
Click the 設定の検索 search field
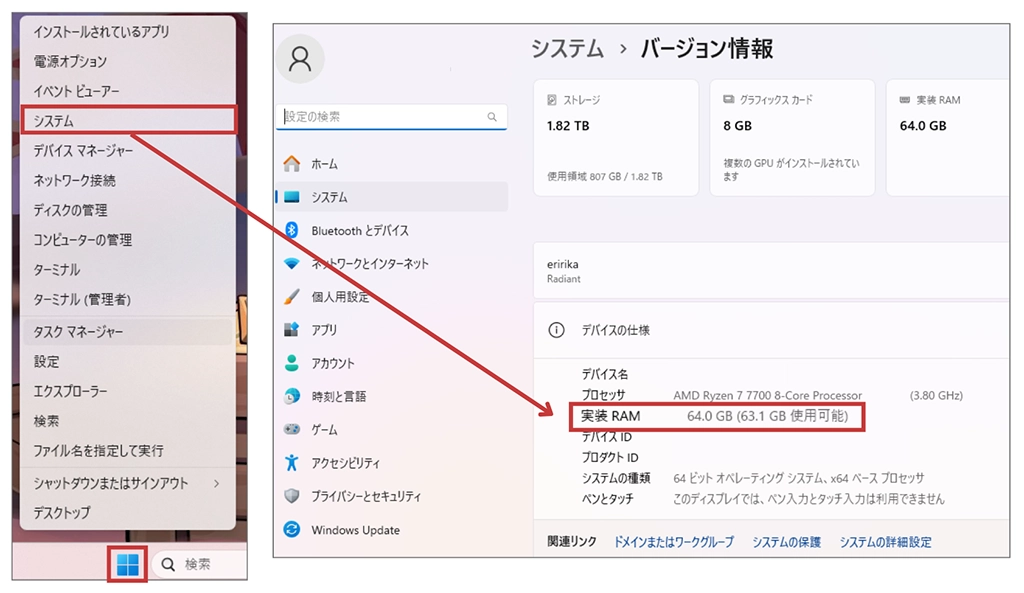[391, 117]
